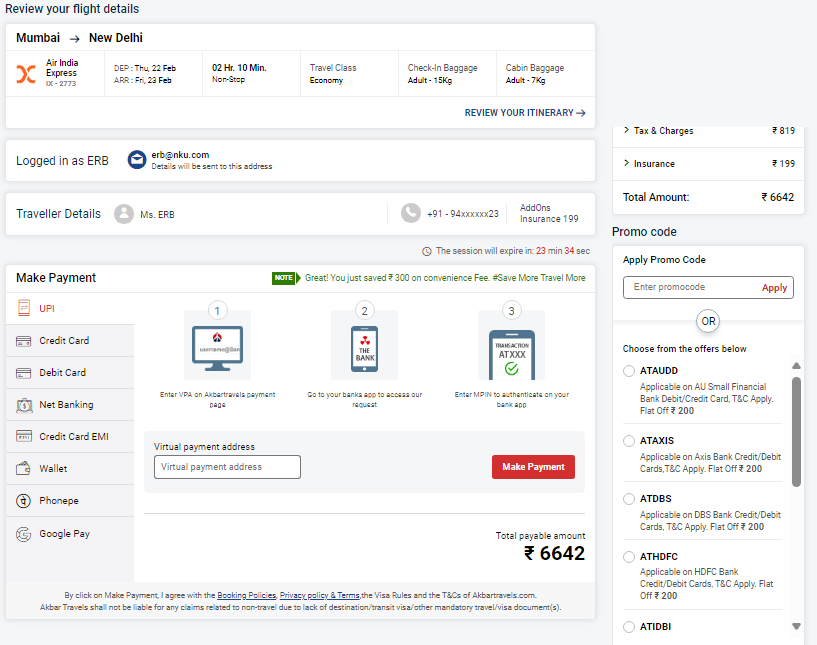Click the OR separator circle

click(708, 321)
